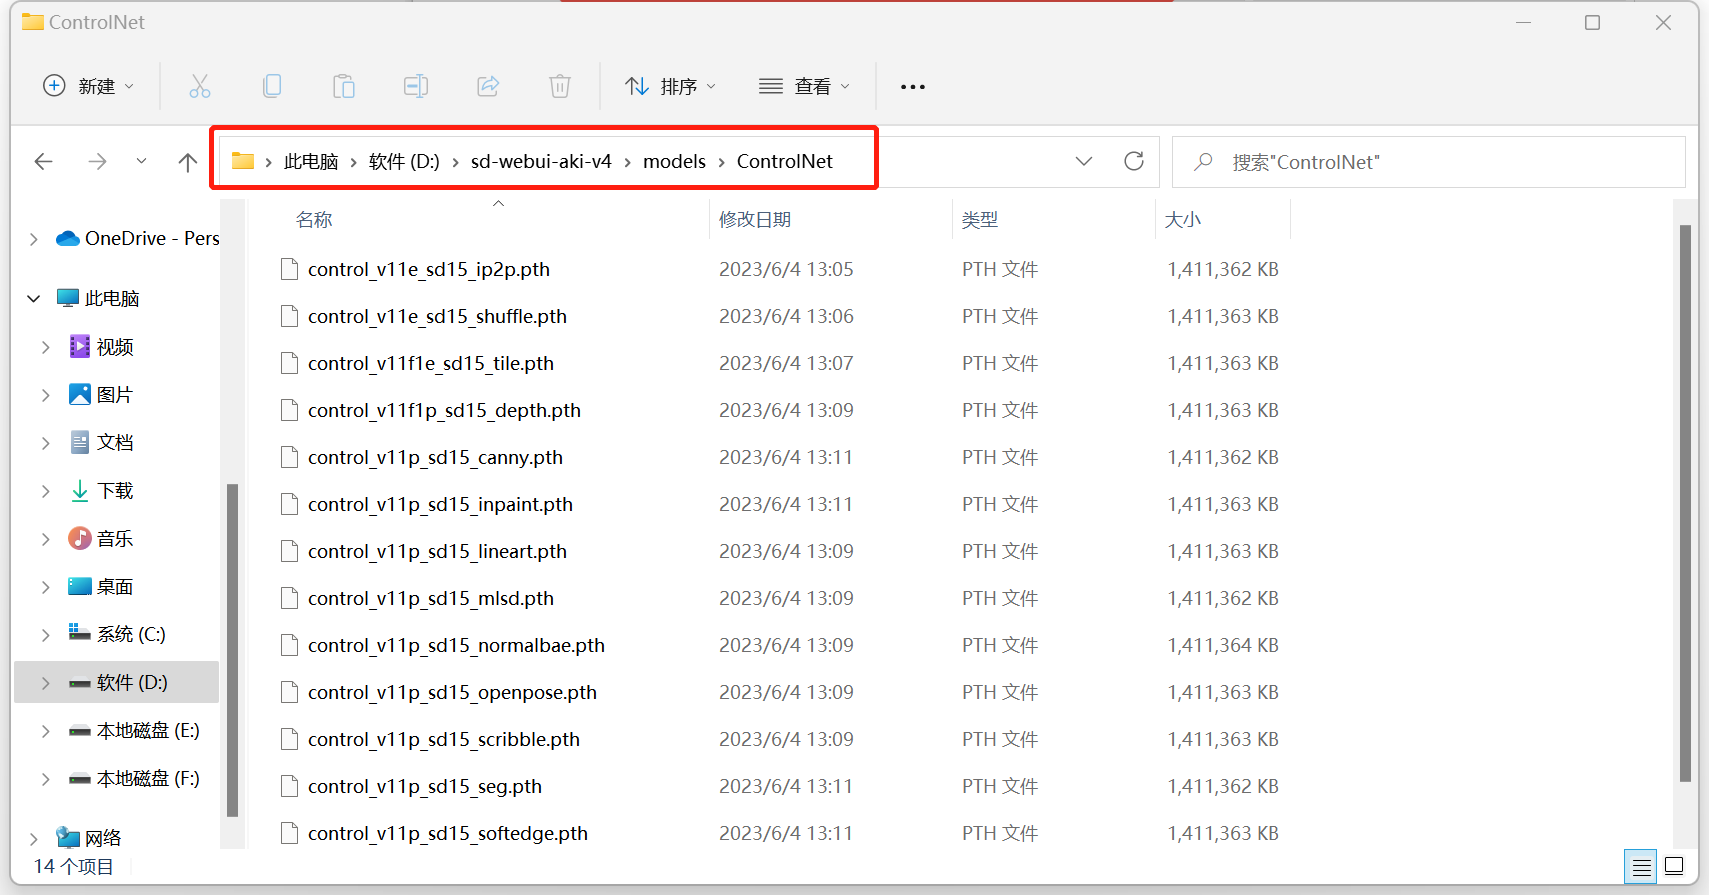The width and height of the screenshot is (1709, 895).
Task: Click the Delete trash icon
Action: pyautogui.click(x=560, y=86)
